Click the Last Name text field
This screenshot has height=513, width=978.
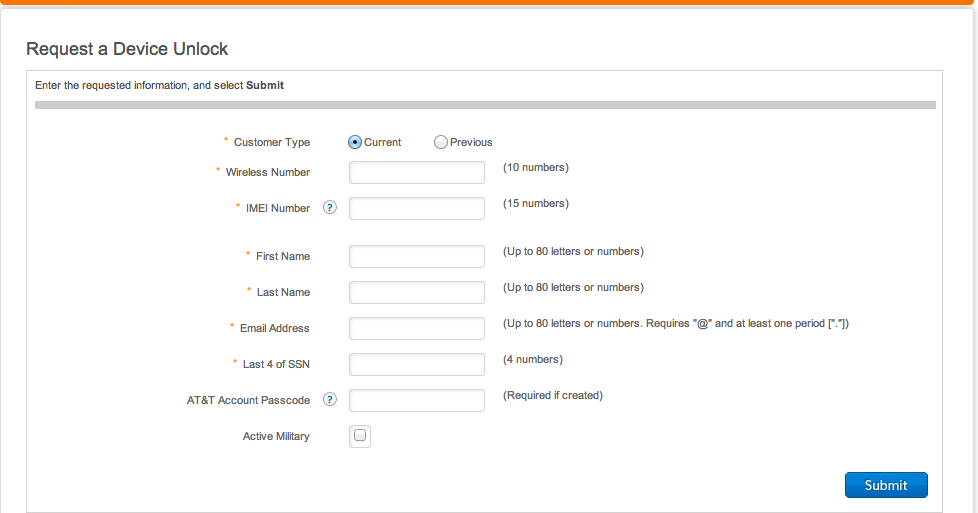417,292
